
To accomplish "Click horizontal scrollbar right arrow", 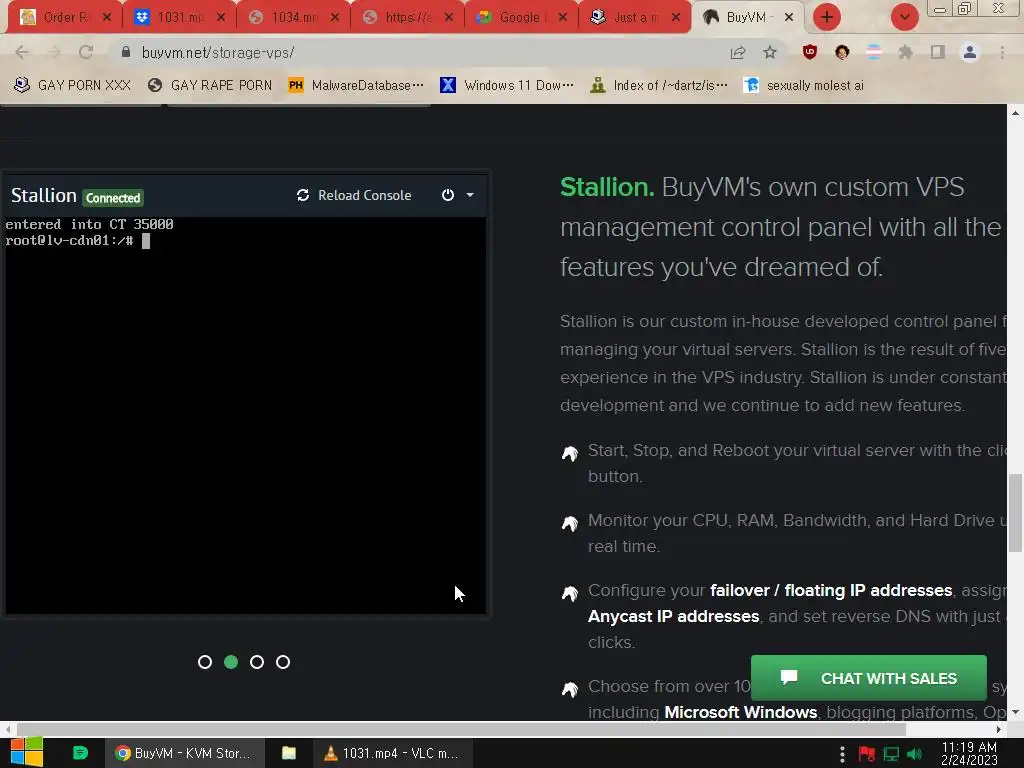I will [x=999, y=729].
